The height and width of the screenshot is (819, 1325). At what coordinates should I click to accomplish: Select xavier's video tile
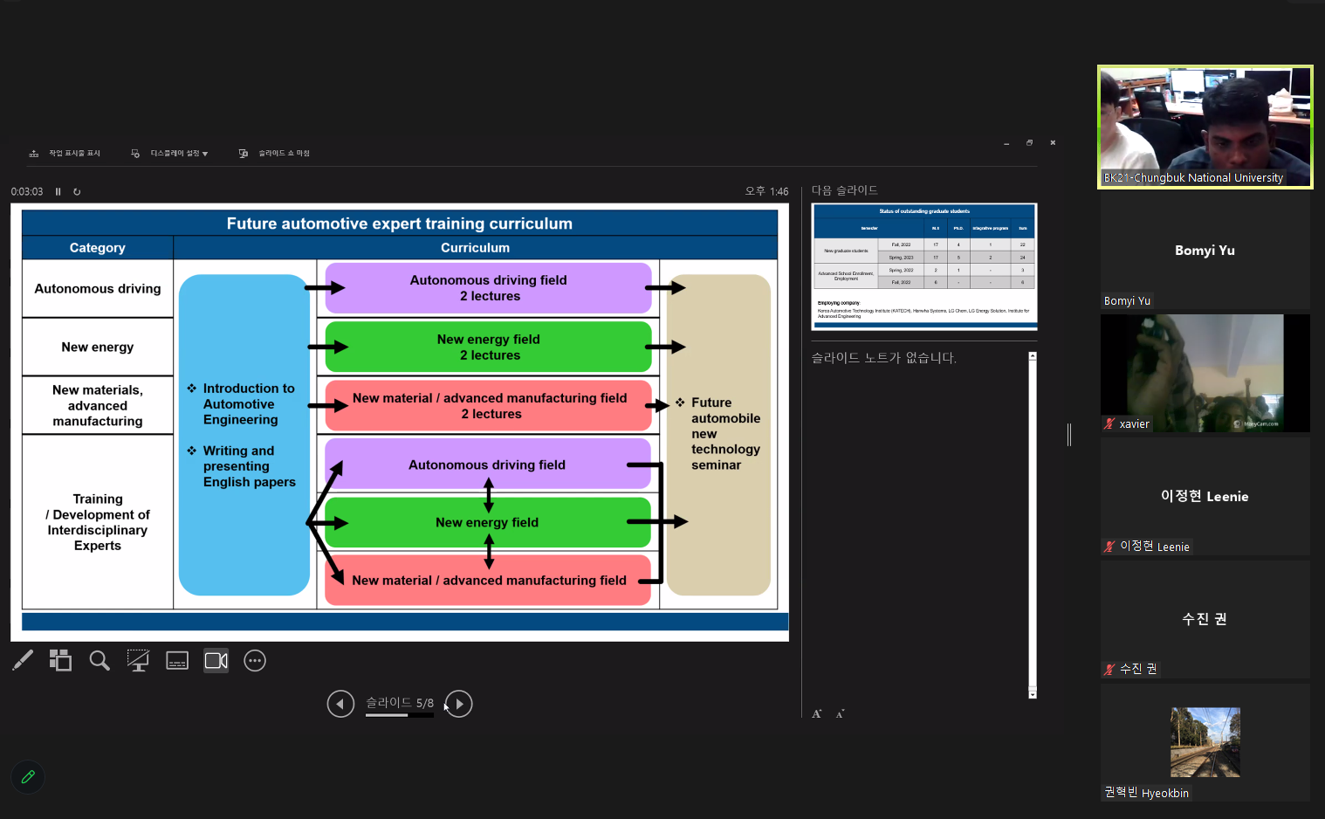click(1205, 373)
